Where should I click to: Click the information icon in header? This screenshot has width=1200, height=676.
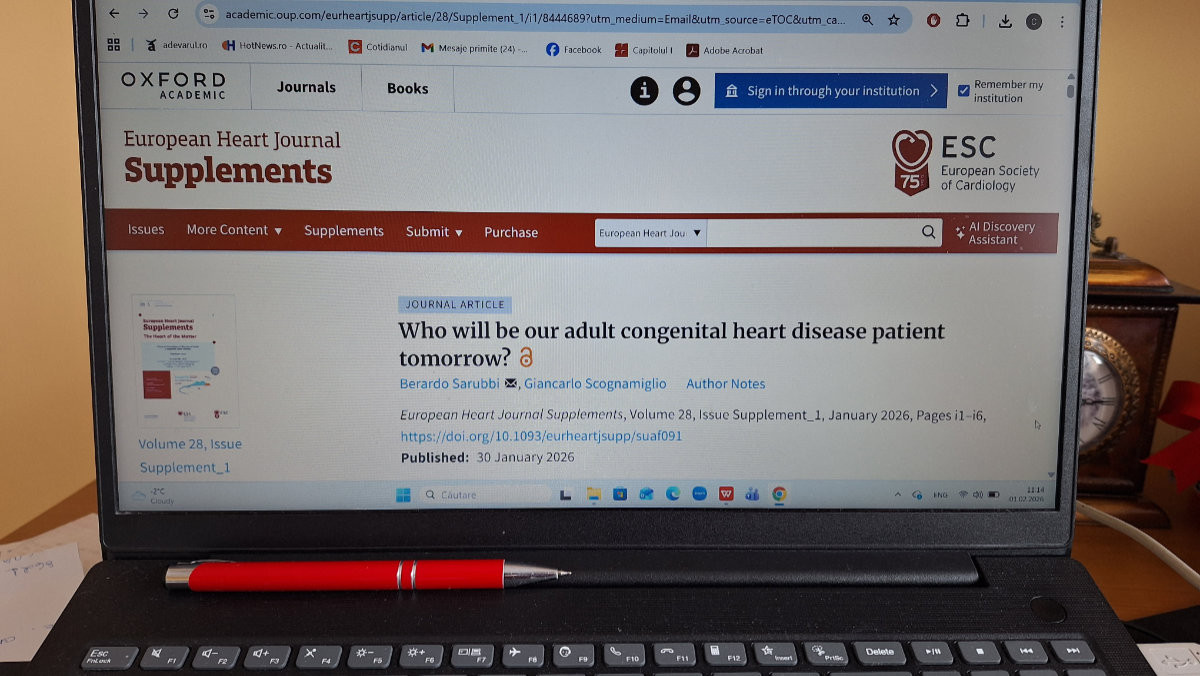point(644,91)
